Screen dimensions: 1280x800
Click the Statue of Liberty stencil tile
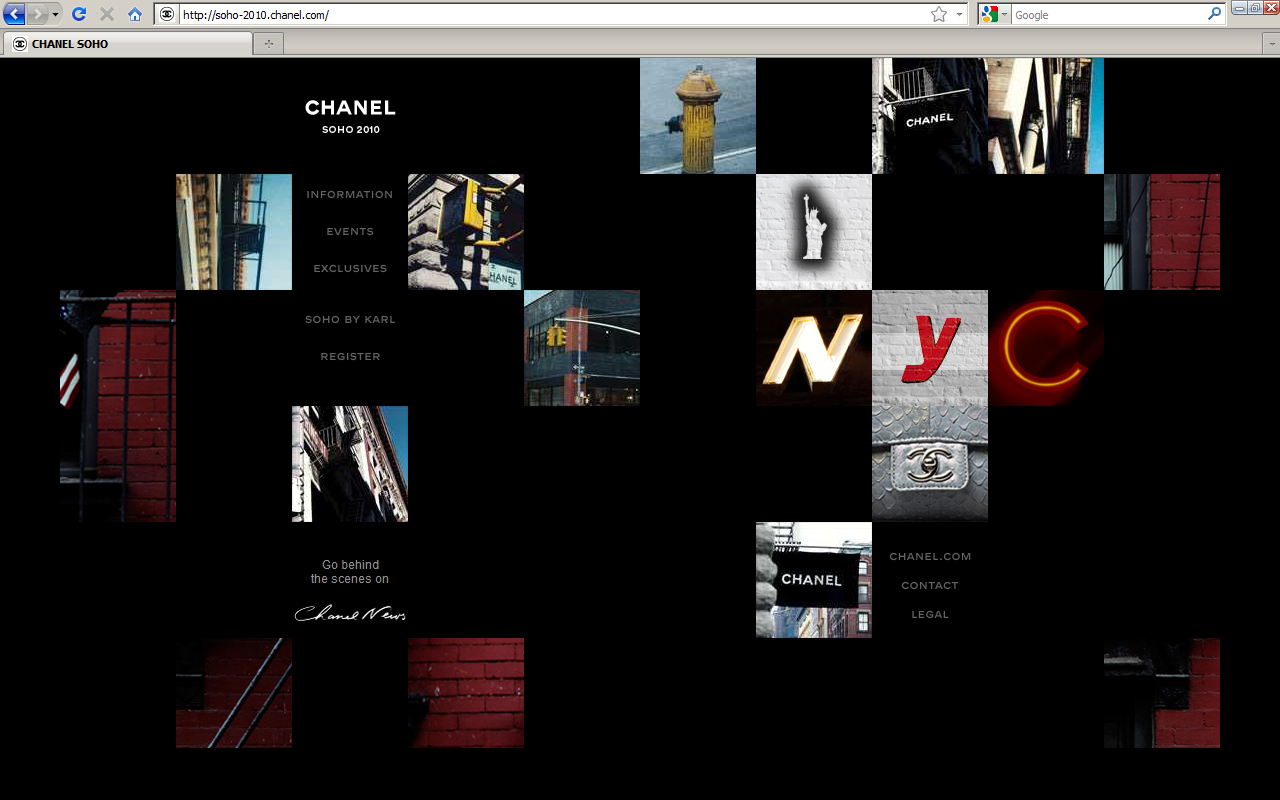click(814, 232)
